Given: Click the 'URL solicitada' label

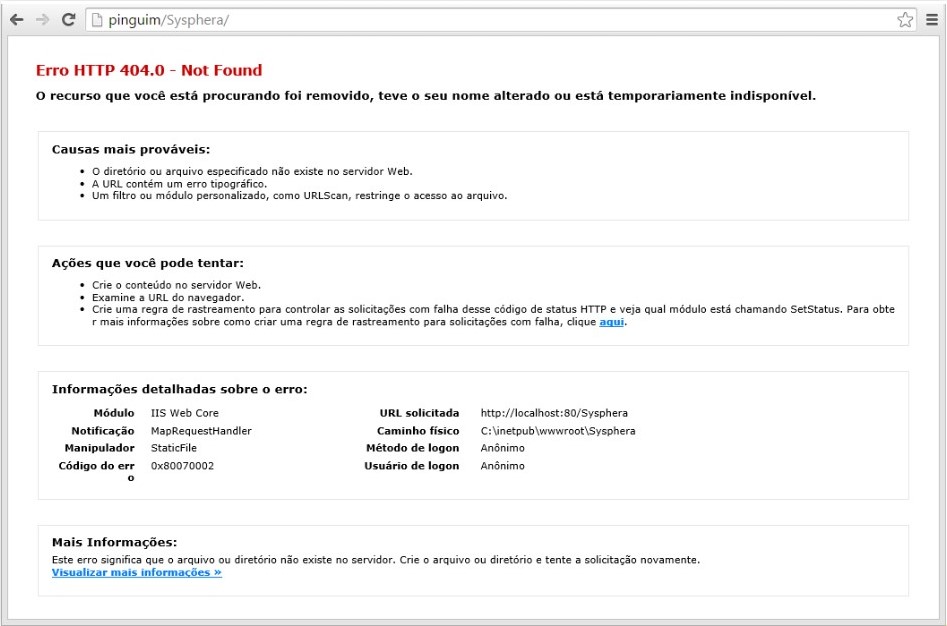Looking at the screenshot, I should [x=419, y=413].
